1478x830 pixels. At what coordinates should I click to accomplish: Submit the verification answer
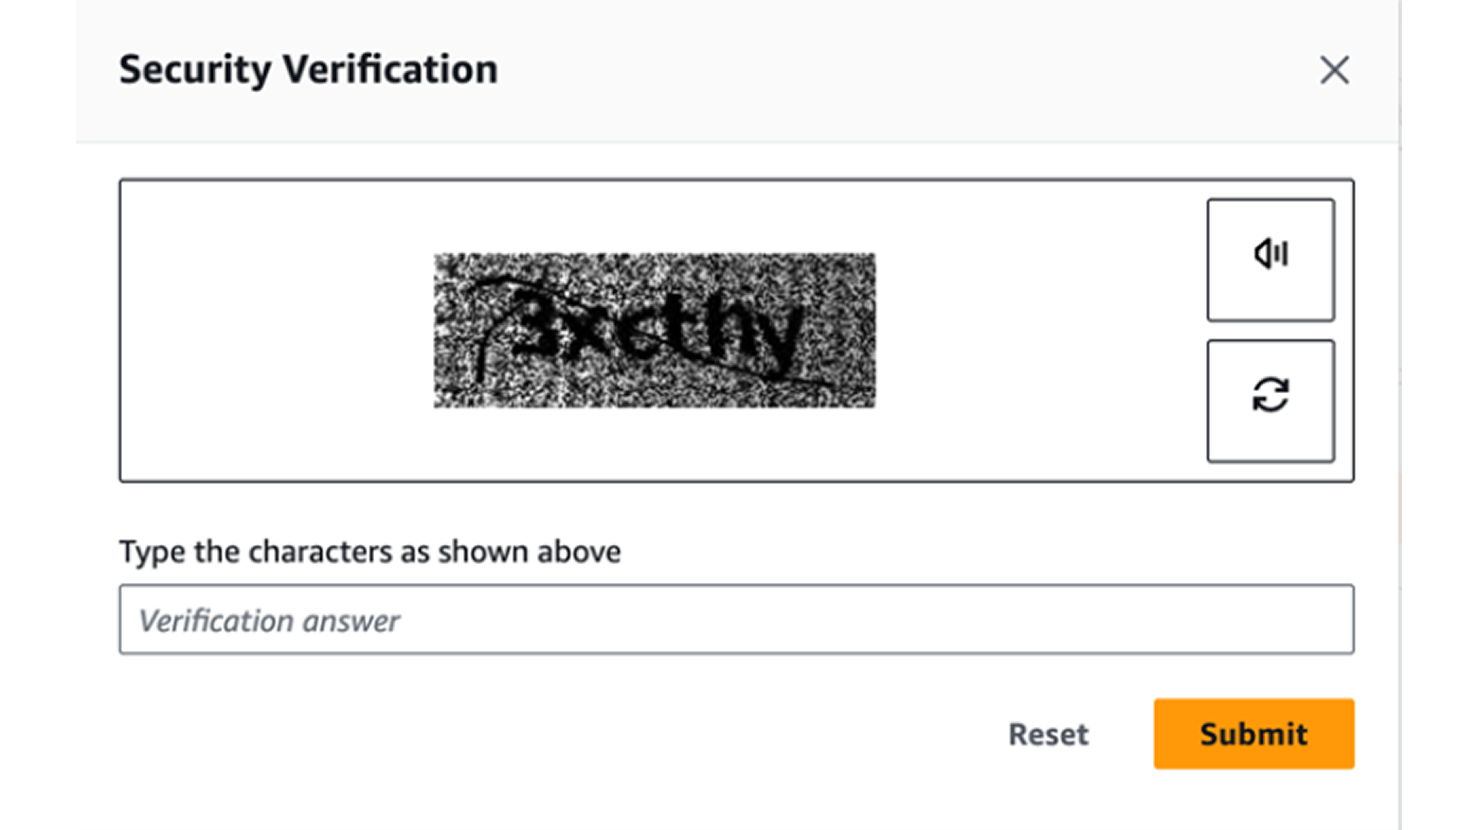pyautogui.click(x=1253, y=734)
